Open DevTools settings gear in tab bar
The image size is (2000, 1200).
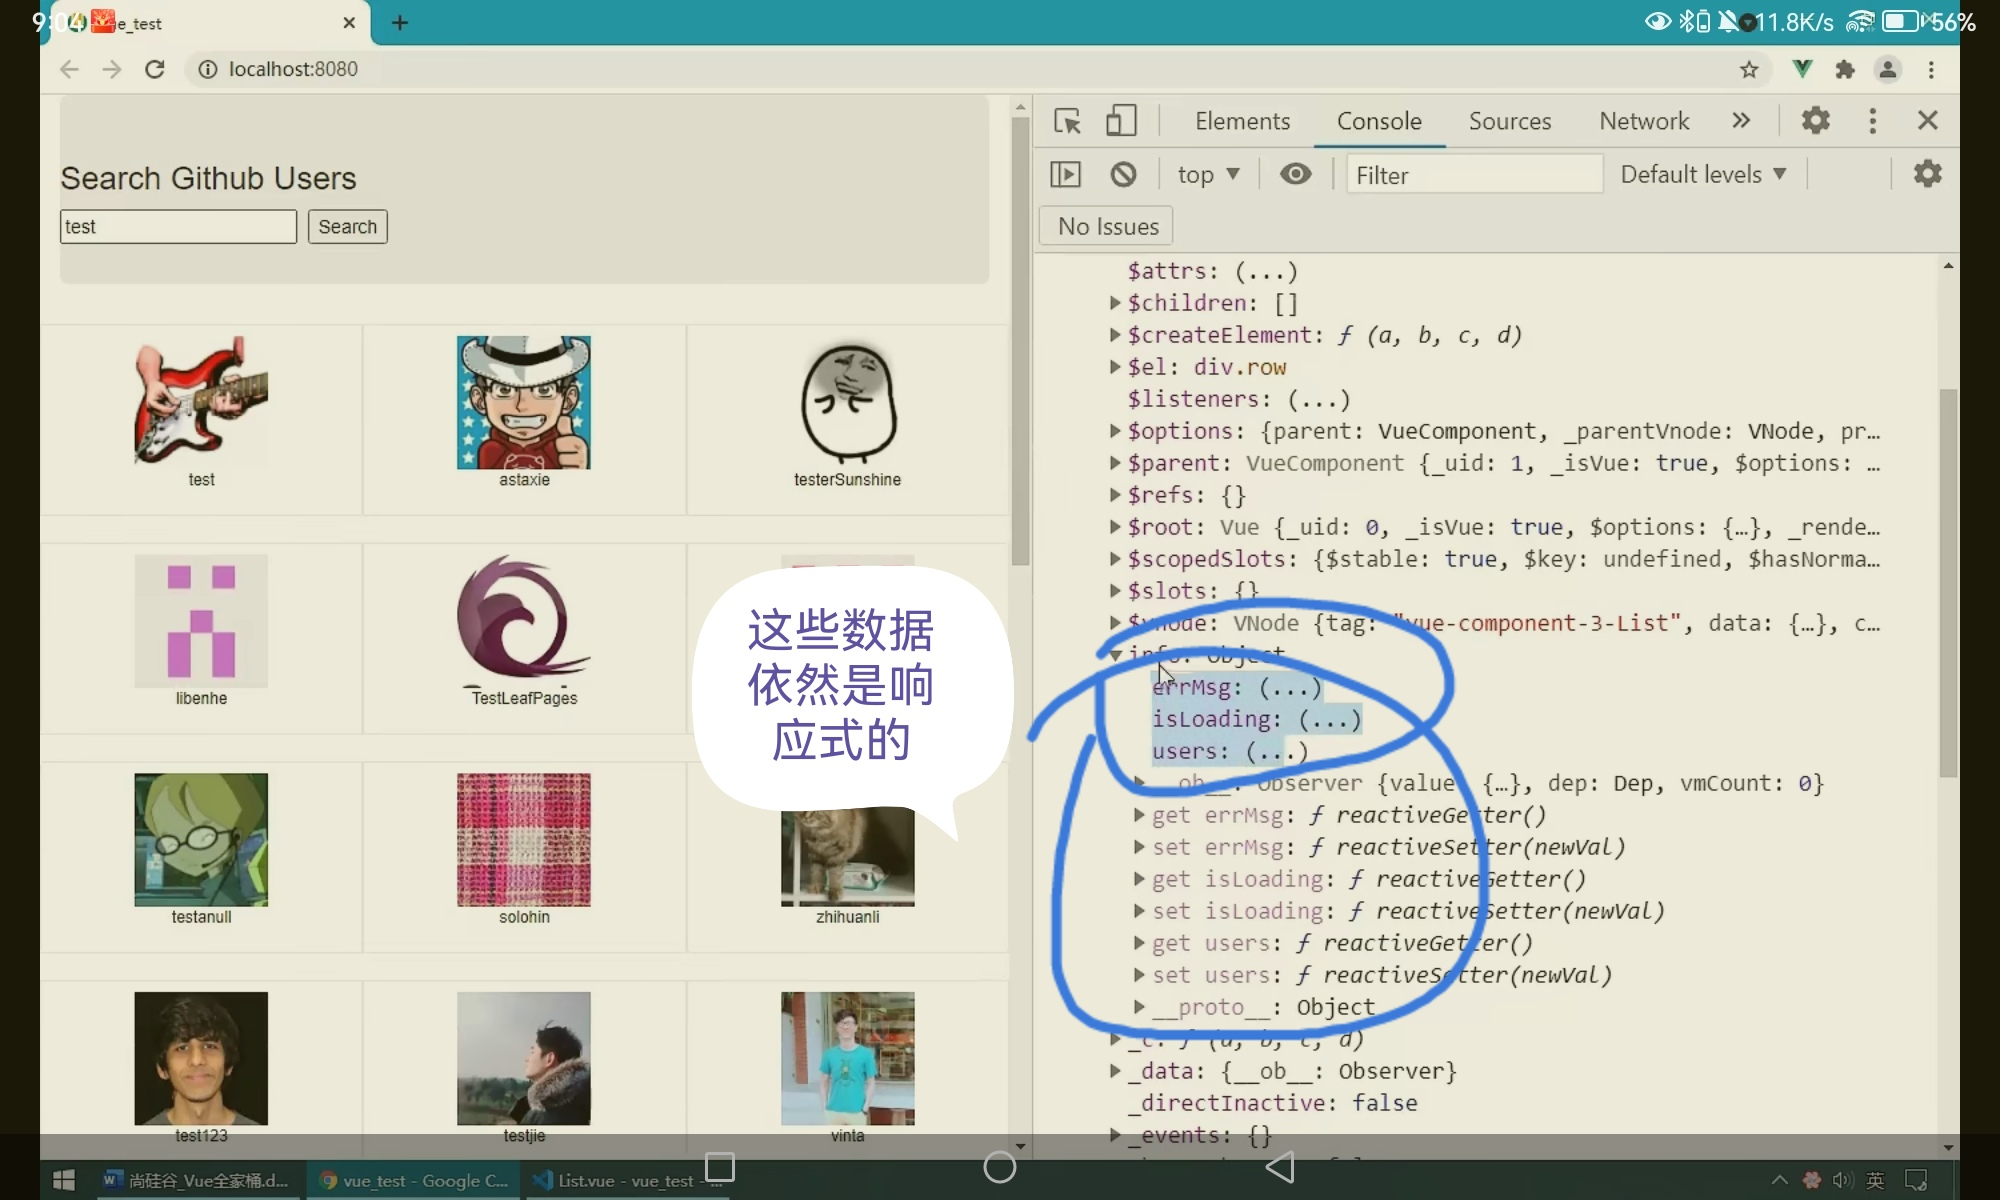click(x=1815, y=121)
